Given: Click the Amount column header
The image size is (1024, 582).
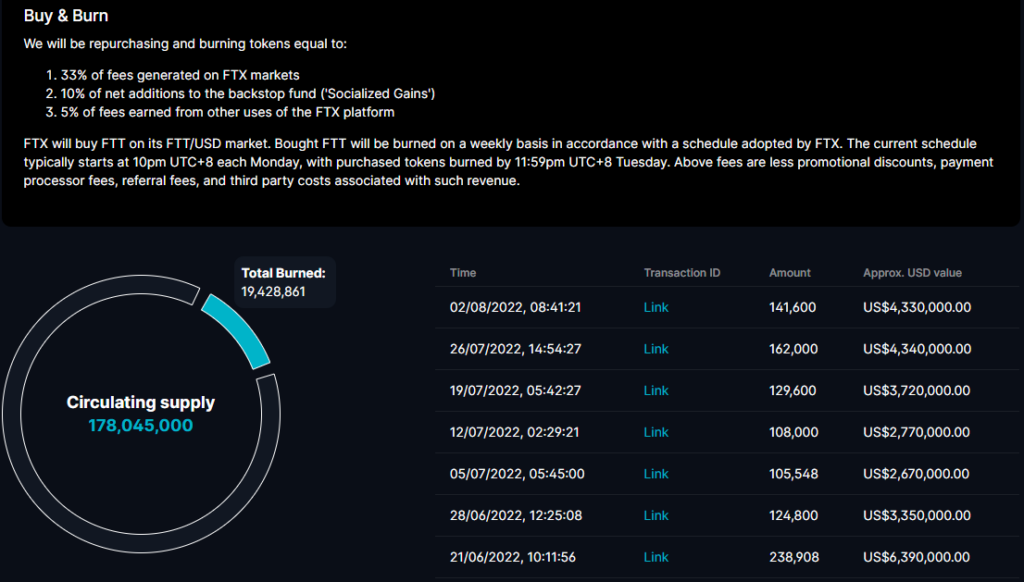Looking at the screenshot, I should pos(790,273).
